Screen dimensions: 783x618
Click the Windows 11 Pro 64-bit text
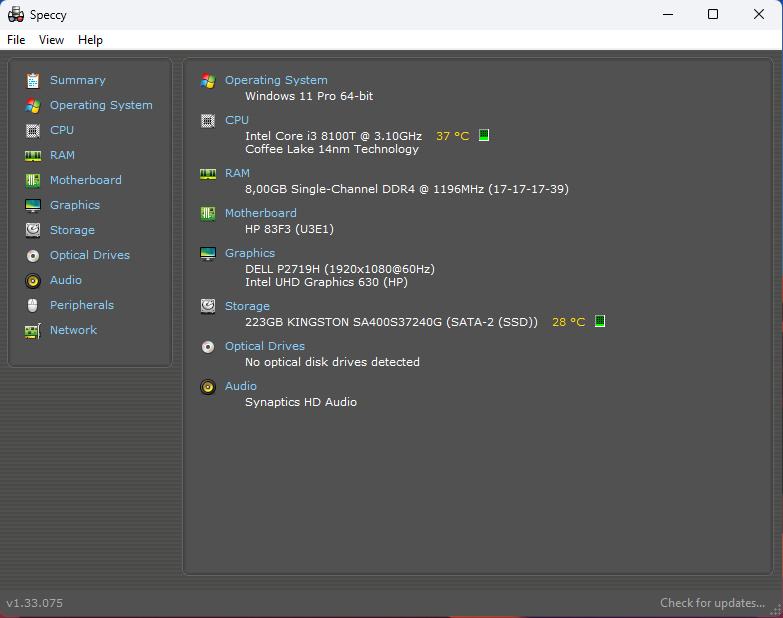(x=309, y=96)
